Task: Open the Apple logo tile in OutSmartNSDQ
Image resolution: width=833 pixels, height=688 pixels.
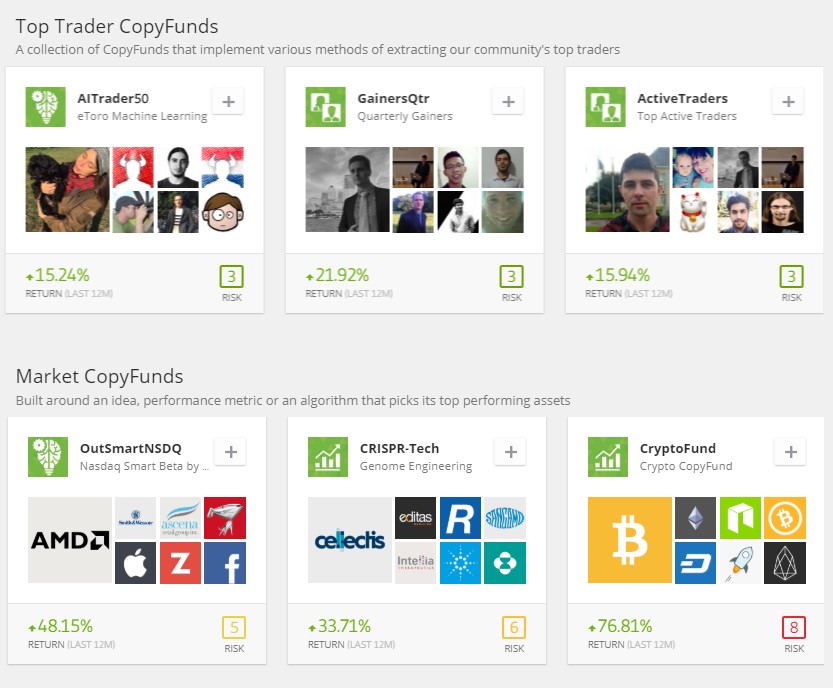Action: pyautogui.click(x=135, y=563)
